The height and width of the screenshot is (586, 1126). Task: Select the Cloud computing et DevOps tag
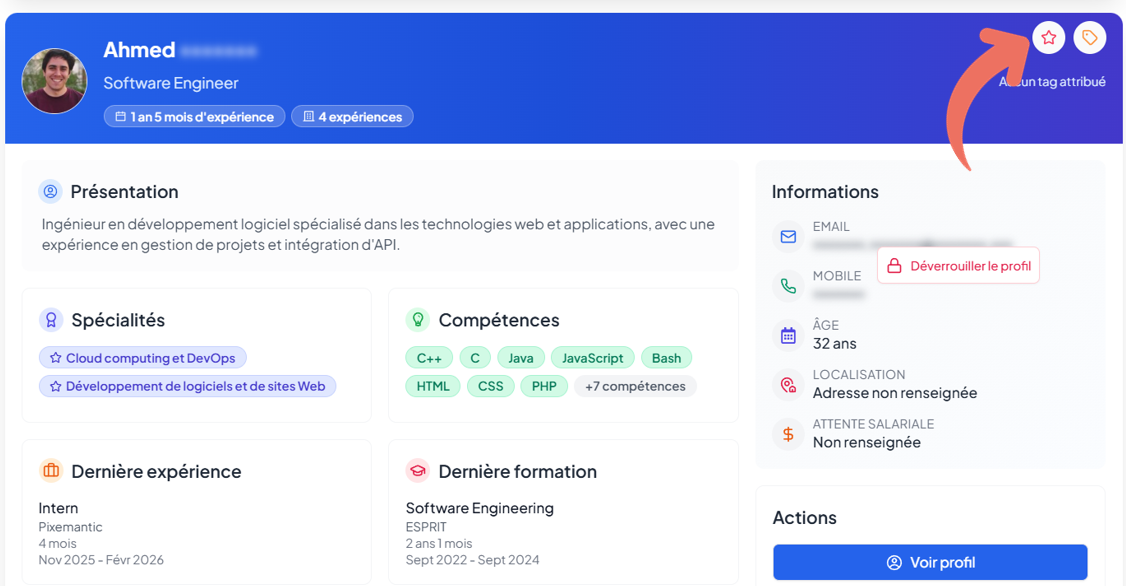click(x=143, y=358)
